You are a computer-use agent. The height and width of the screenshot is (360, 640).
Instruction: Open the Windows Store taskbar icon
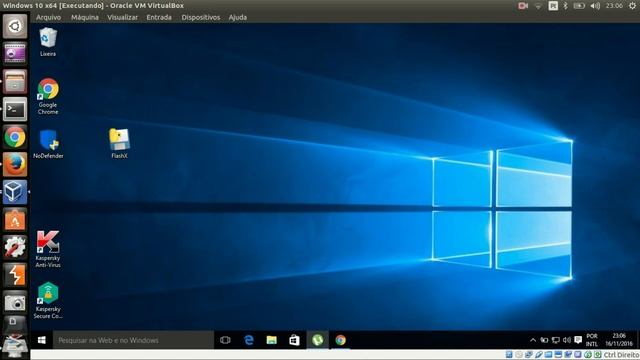(294, 340)
